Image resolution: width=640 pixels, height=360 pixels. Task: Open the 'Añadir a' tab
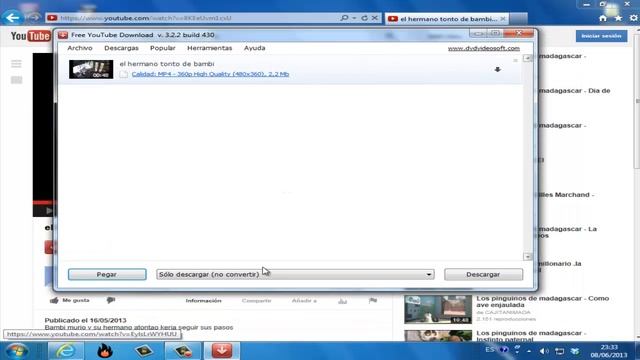(304, 301)
